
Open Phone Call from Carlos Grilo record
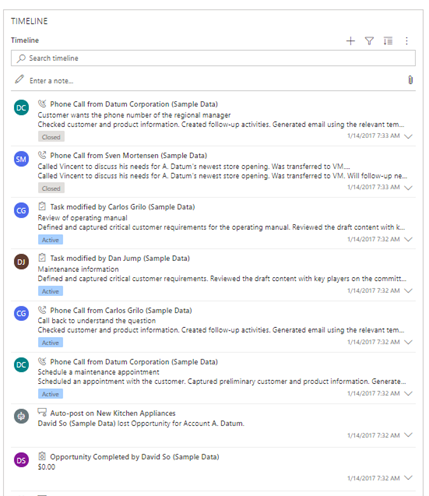click(121, 310)
